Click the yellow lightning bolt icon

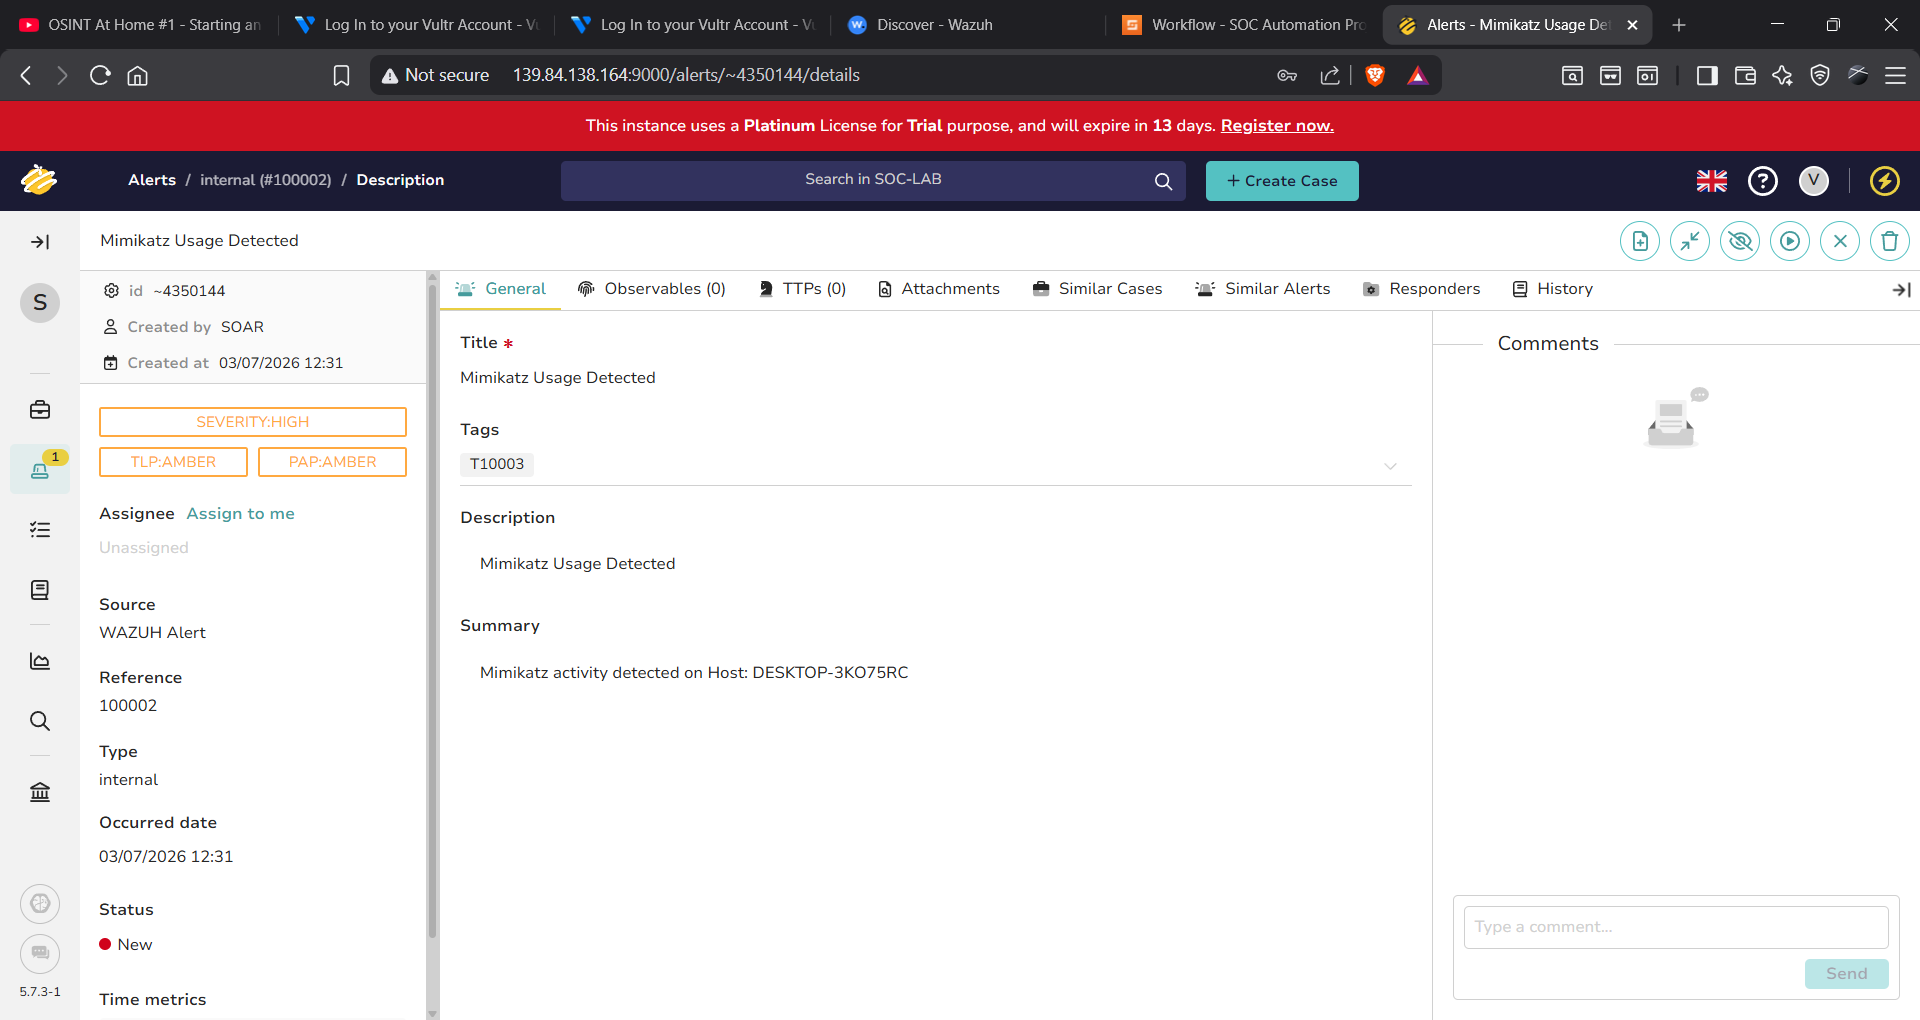pos(1885,181)
